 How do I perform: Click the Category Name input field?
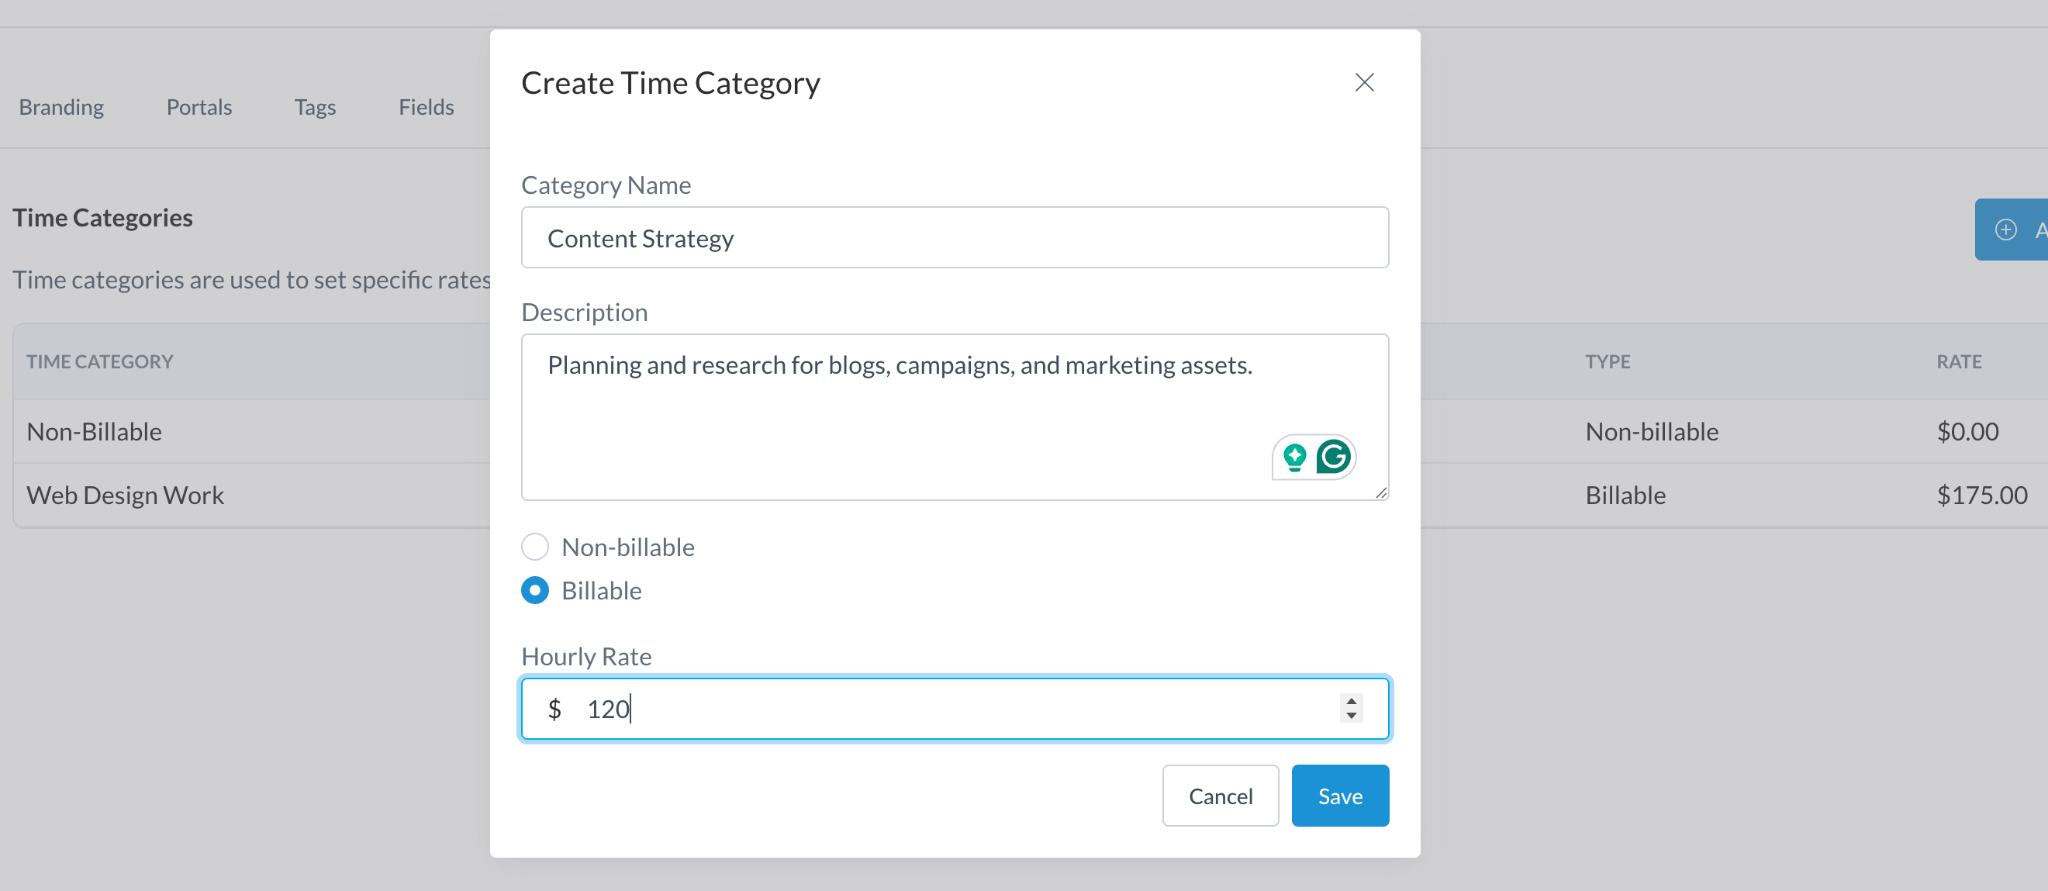954,238
